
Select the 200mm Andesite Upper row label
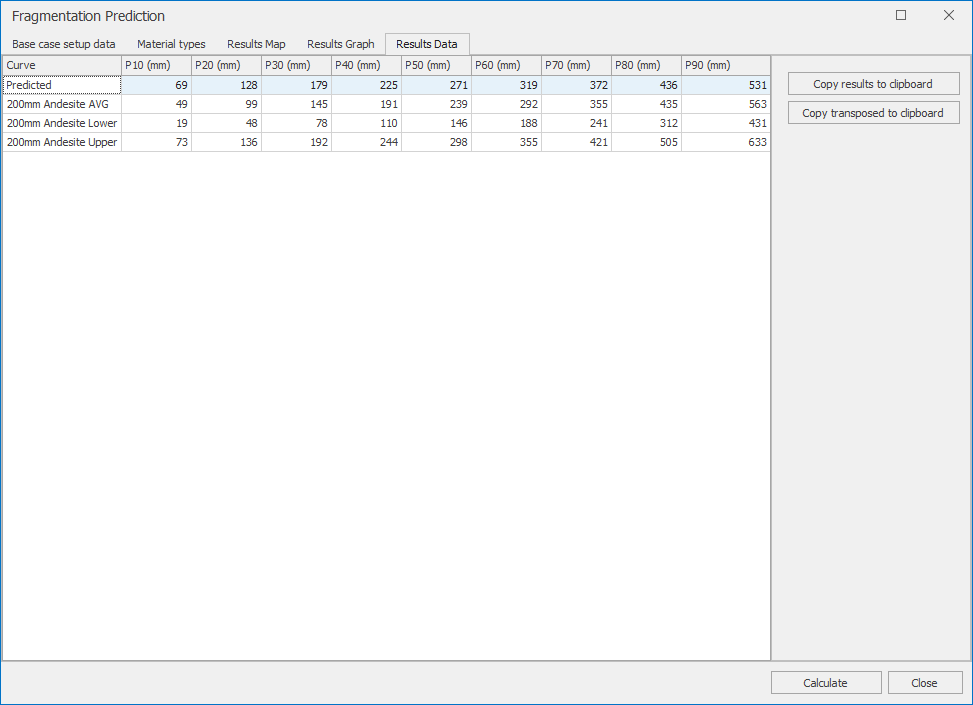coord(62,142)
